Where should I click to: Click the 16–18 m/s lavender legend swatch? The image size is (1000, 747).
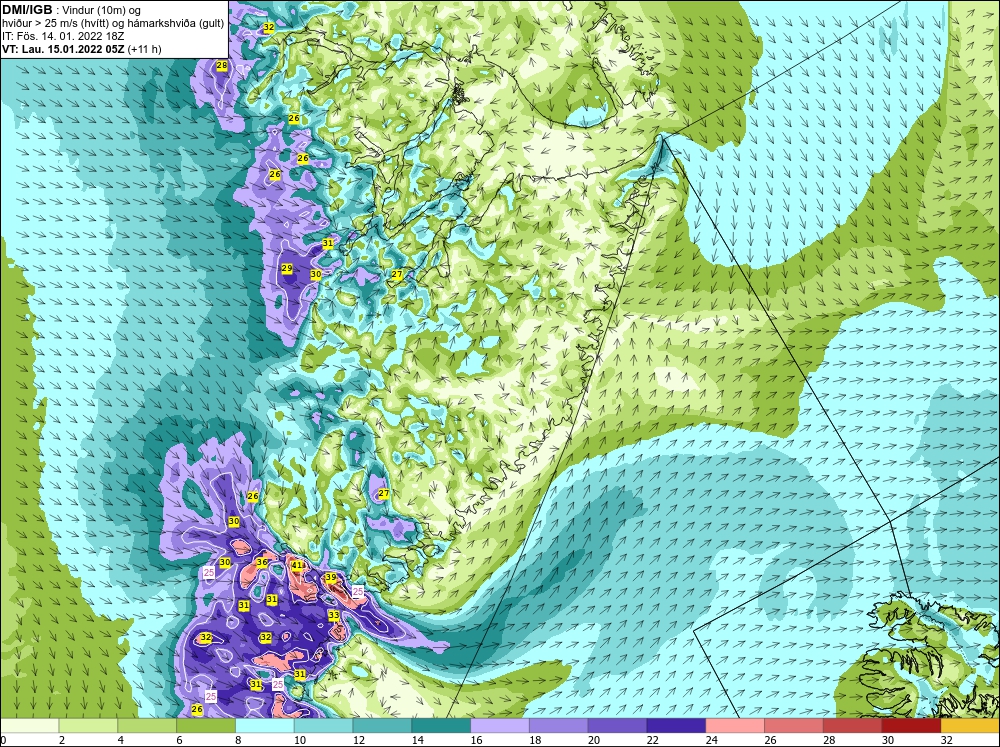[x=500, y=725]
